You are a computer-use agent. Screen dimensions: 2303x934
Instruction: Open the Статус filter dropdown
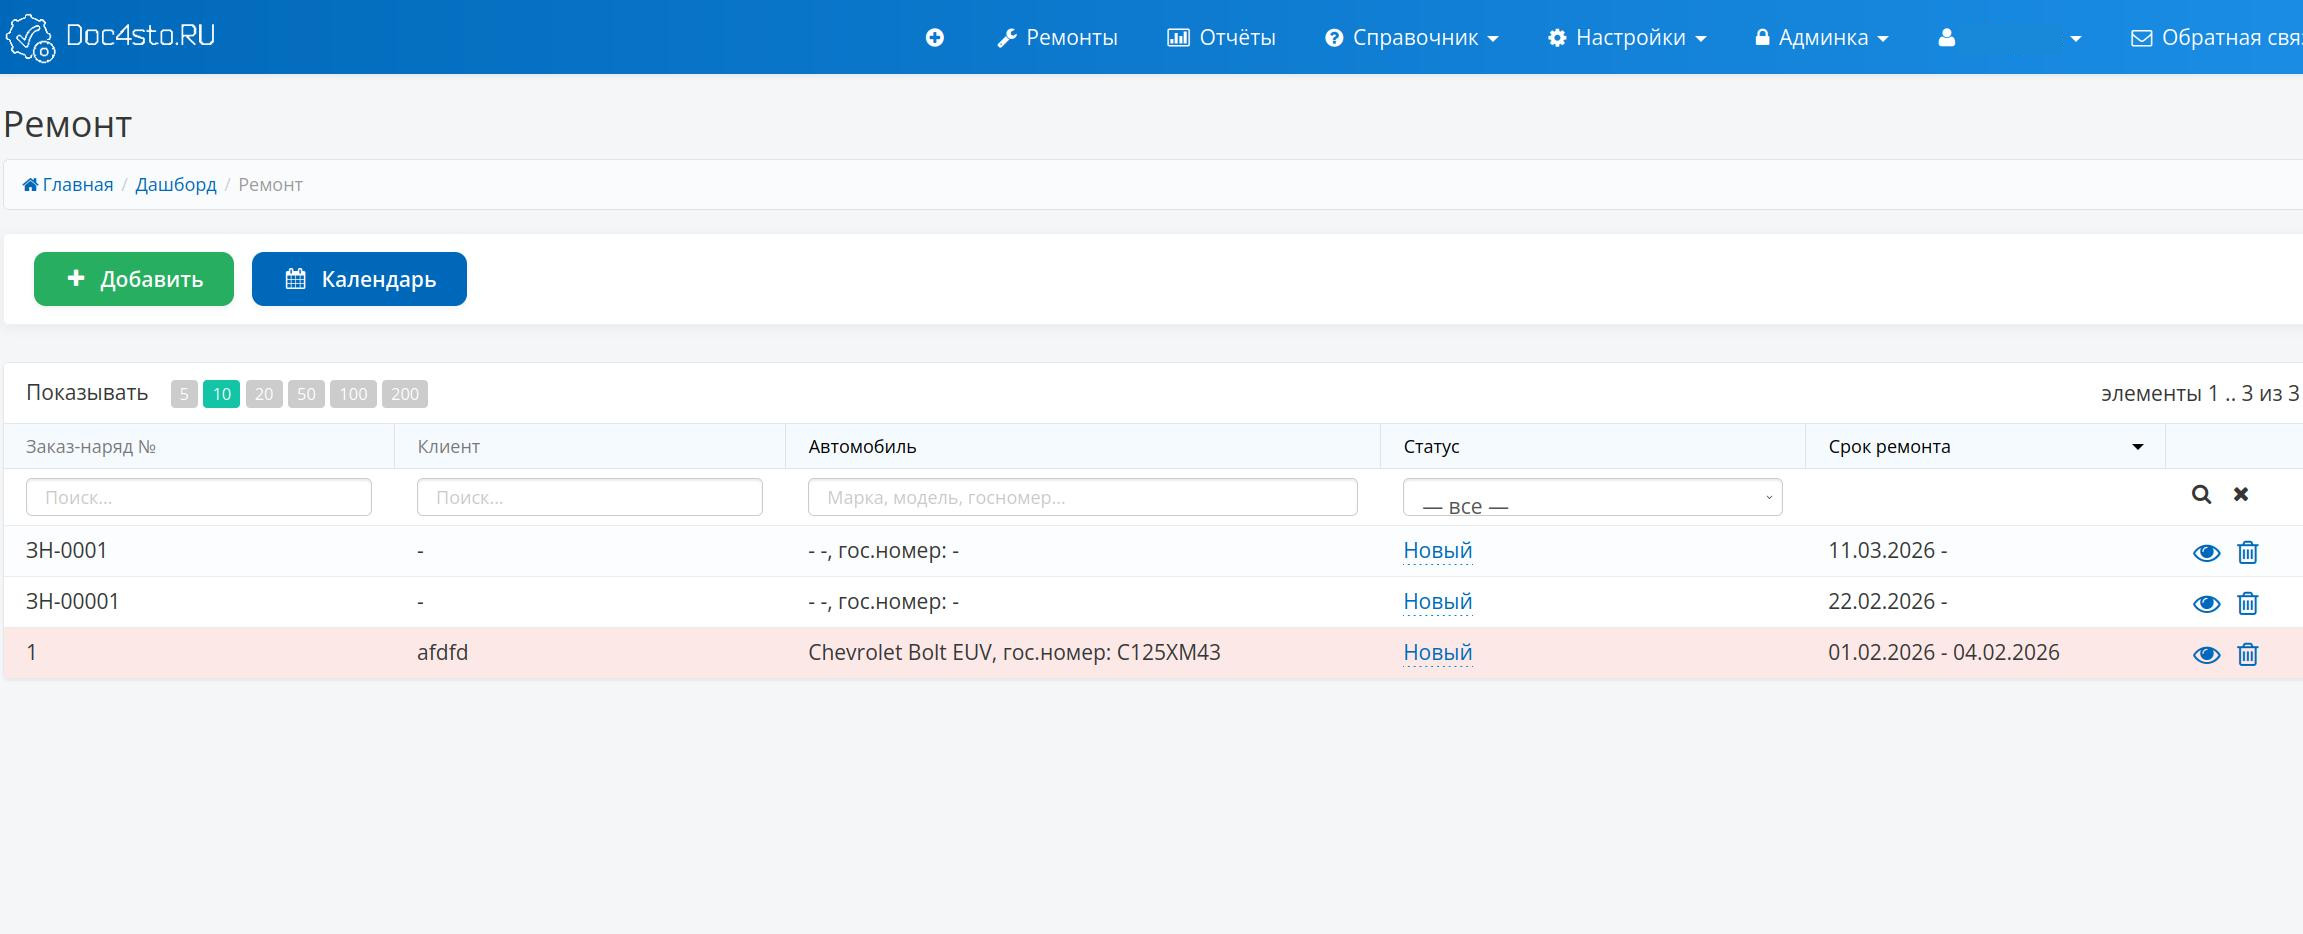pos(1592,498)
